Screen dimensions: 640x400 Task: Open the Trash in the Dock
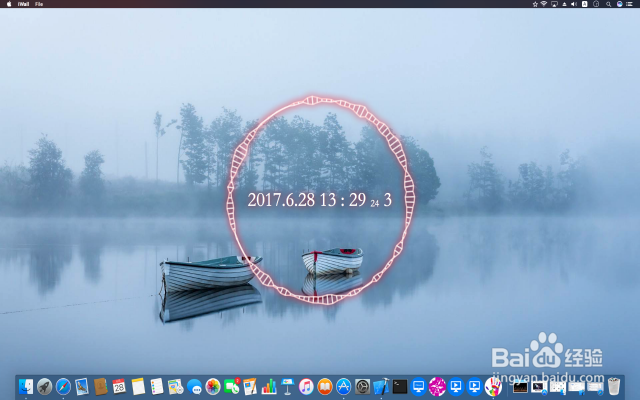coord(613,386)
